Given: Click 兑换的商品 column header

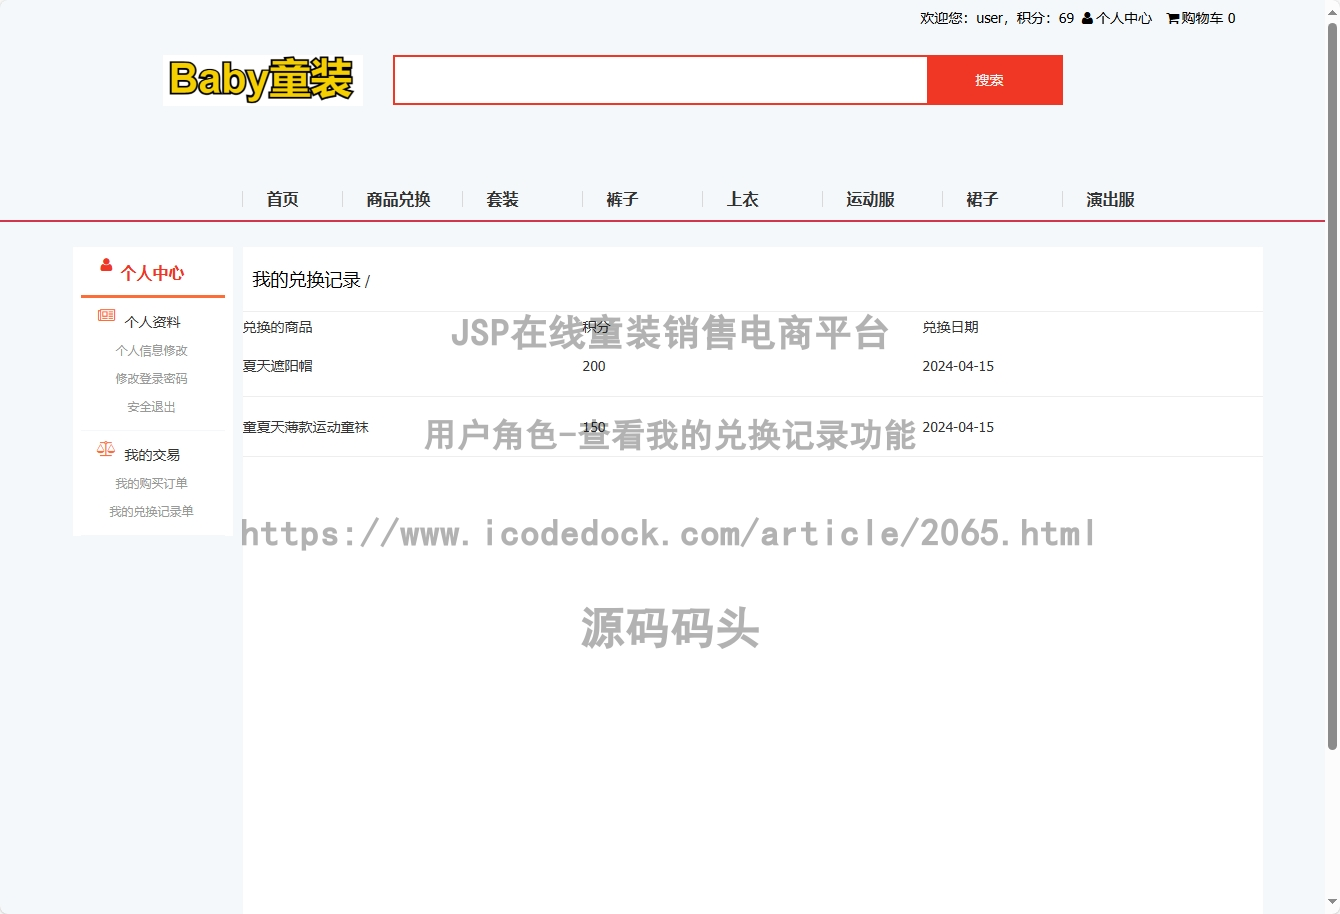Looking at the screenshot, I should tap(278, 327).
